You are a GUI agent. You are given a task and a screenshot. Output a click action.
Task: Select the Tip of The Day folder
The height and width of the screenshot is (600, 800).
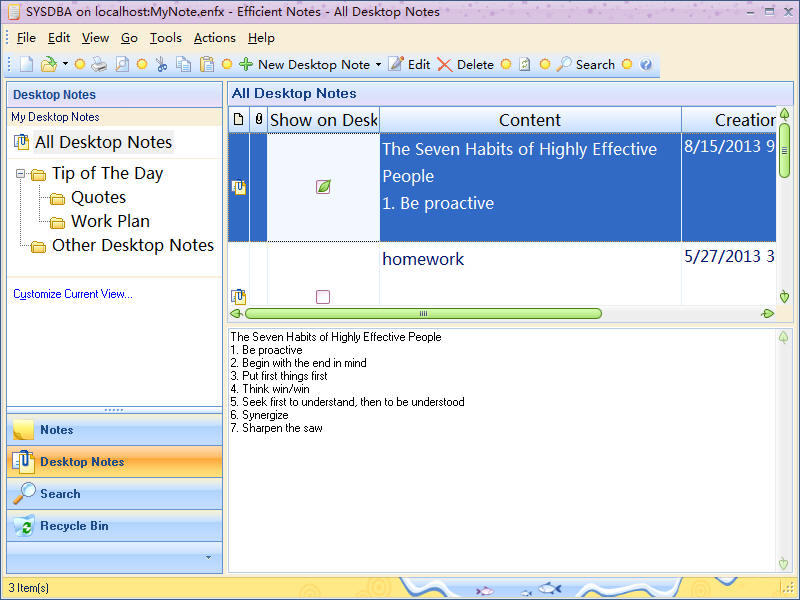click(x=107, y=173)
